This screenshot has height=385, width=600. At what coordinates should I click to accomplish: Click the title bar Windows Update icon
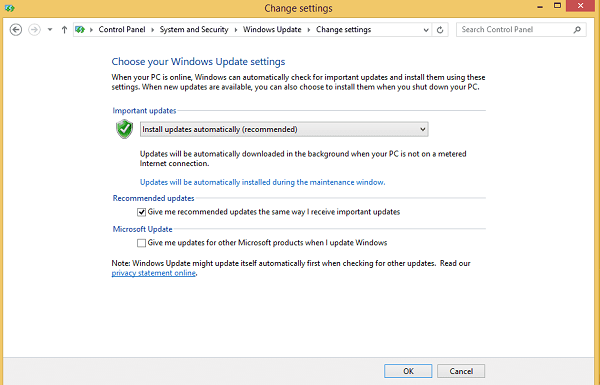tap(10, 8)
